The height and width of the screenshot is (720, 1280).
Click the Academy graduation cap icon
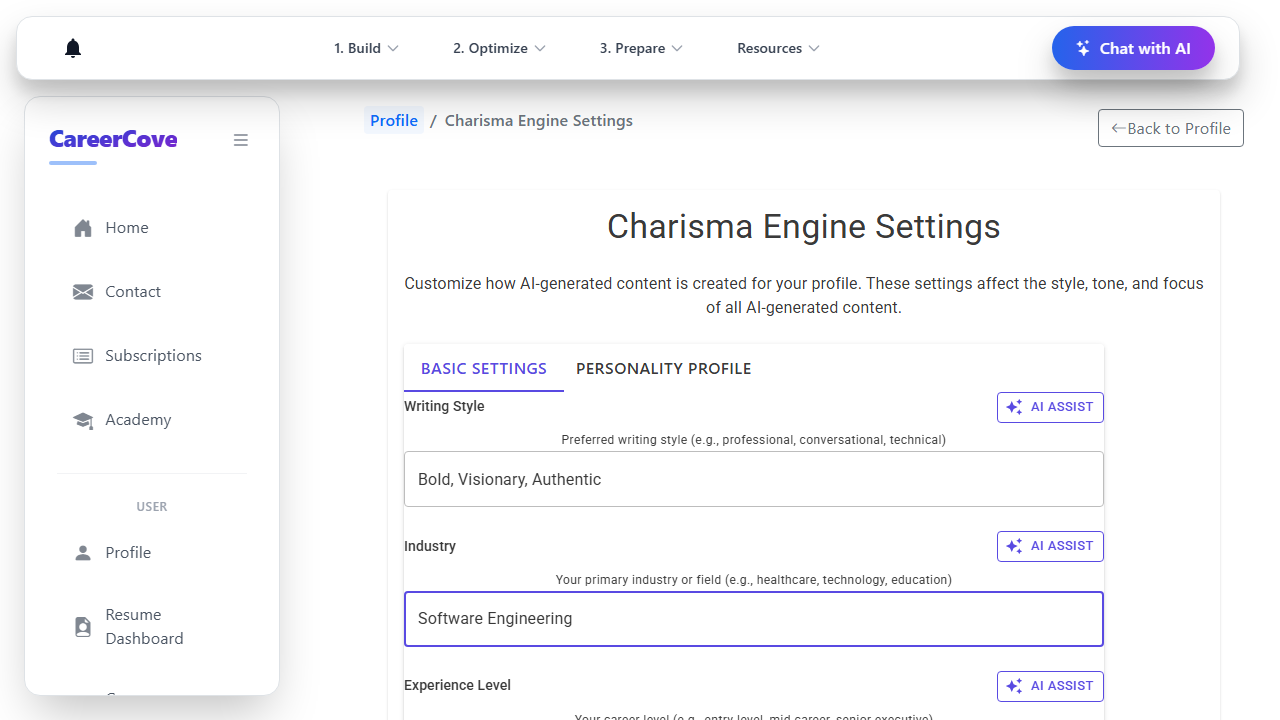pyautogui.click(x=83, y=420)
